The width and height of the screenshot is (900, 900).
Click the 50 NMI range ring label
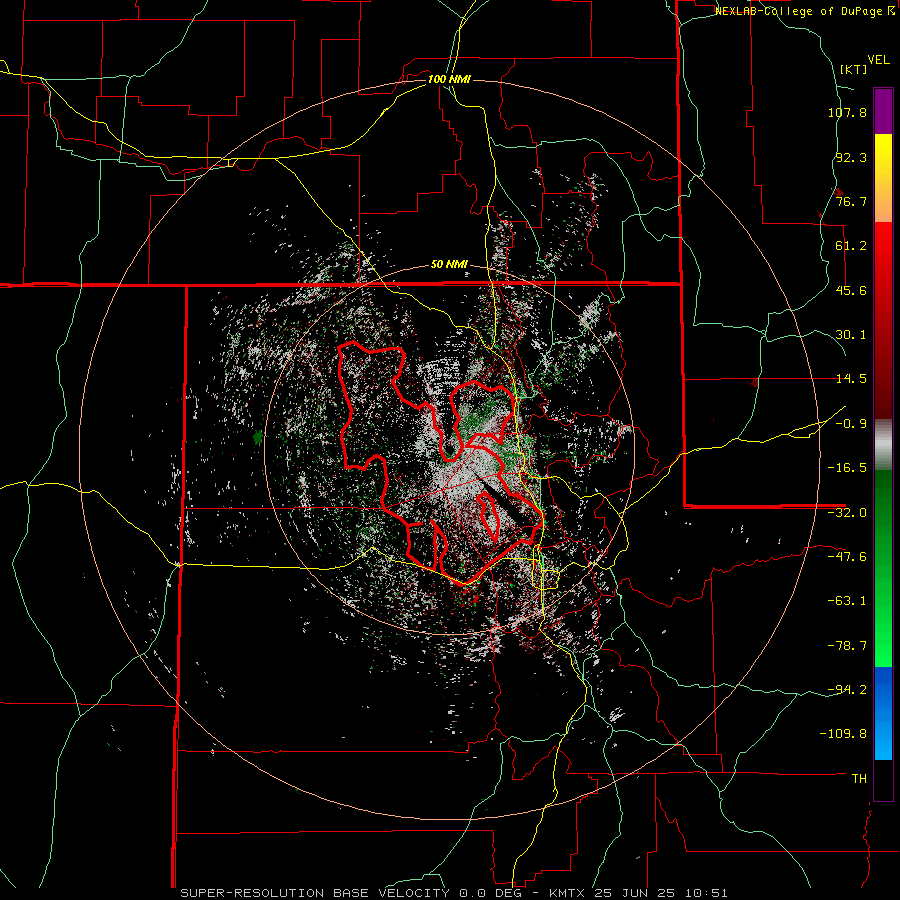pyautogui.click(x=449, y=265)
